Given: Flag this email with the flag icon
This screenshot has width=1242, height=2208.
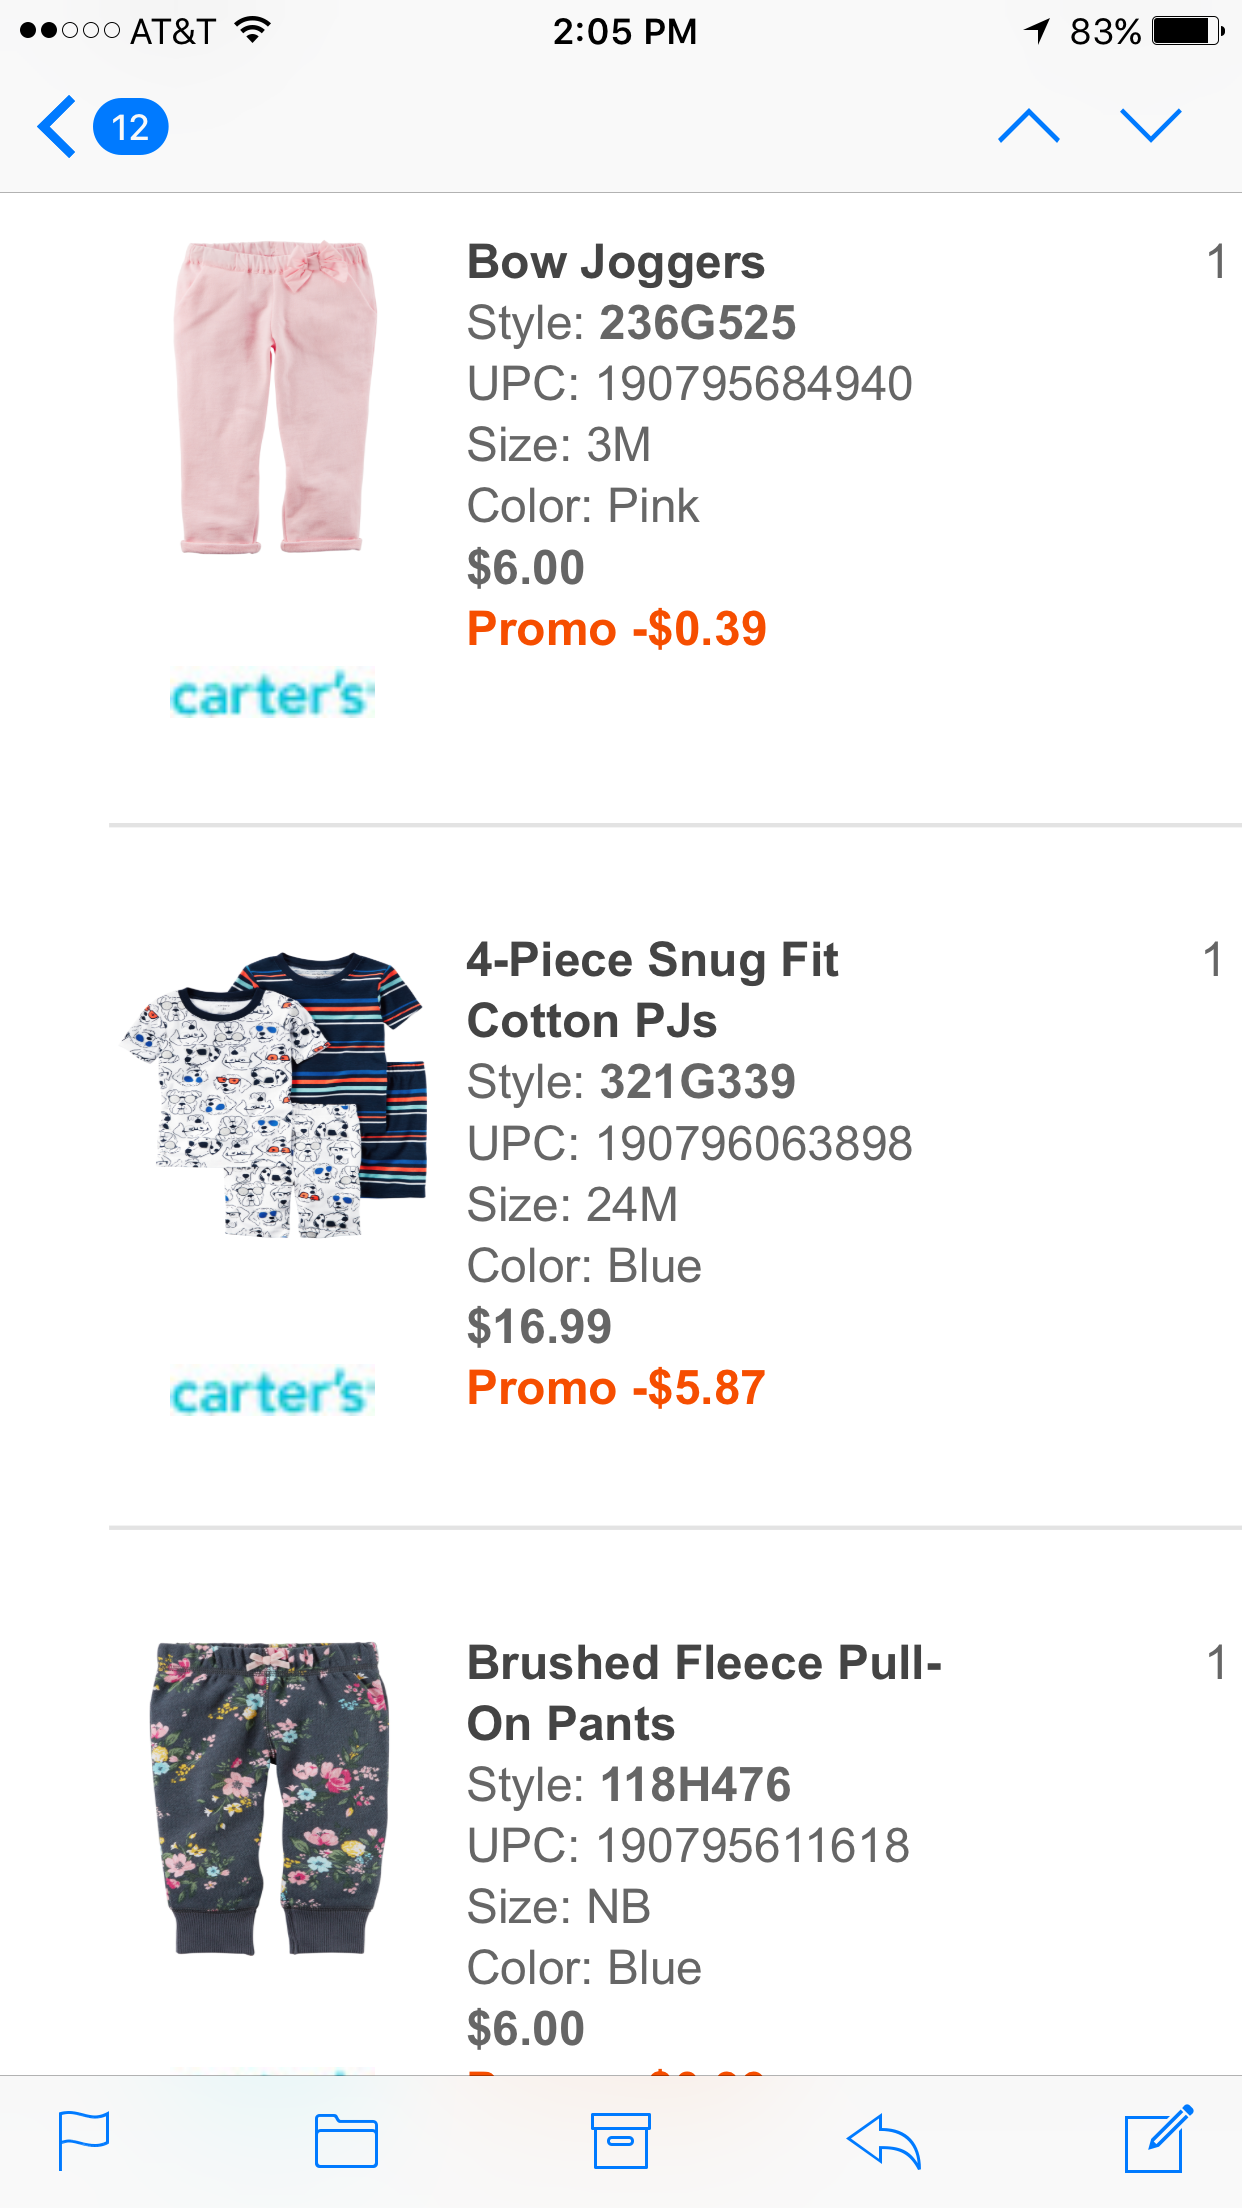Looking at the screenshot, I should 84,2140.
